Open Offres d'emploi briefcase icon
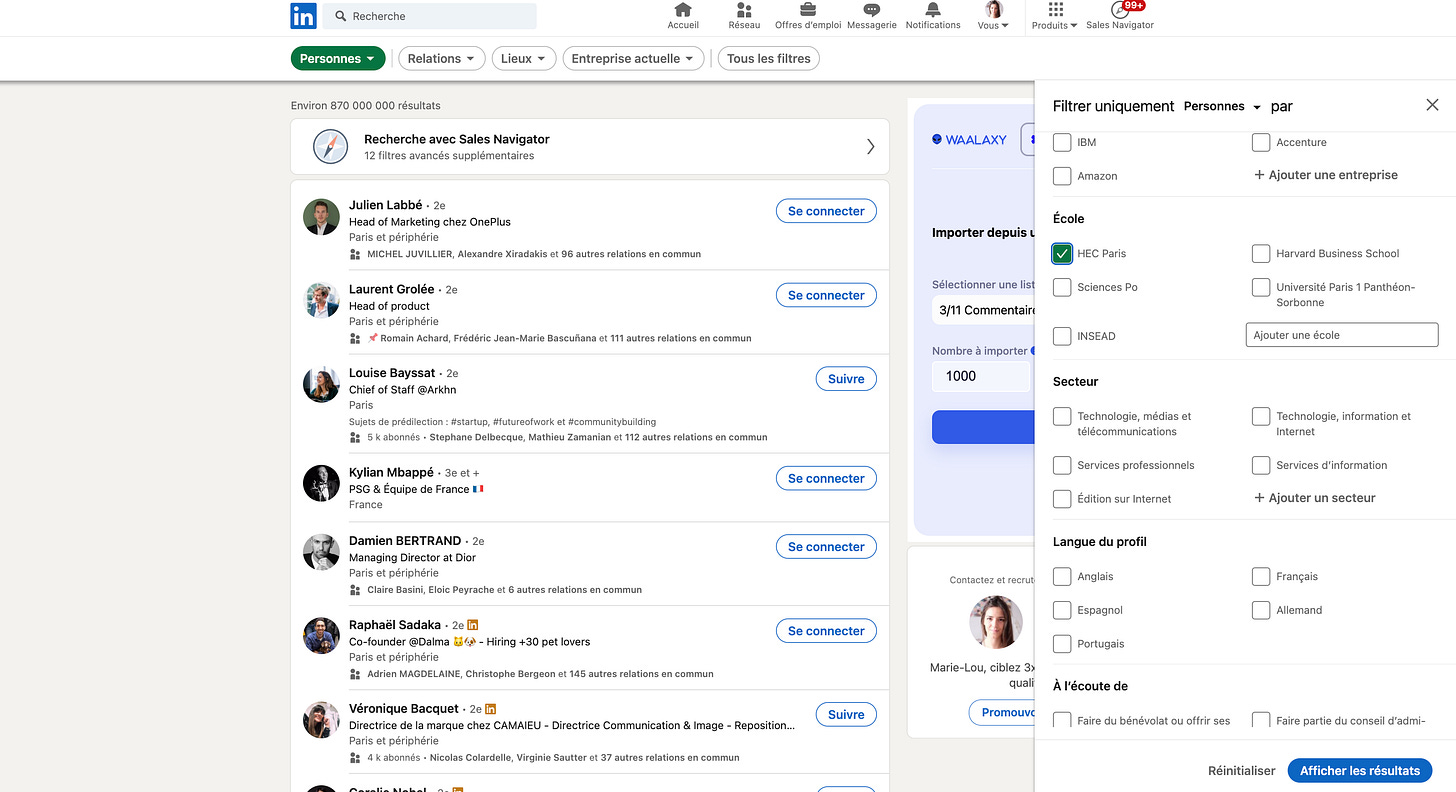1456x792 pixels. [808, 10]
